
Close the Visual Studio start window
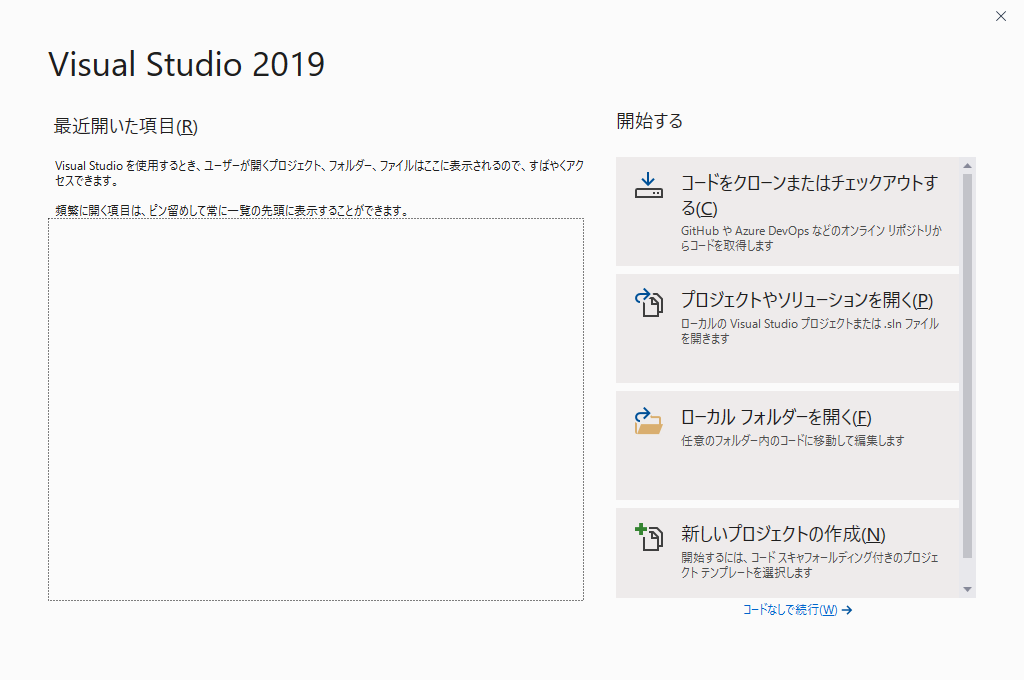[1000, 16]
